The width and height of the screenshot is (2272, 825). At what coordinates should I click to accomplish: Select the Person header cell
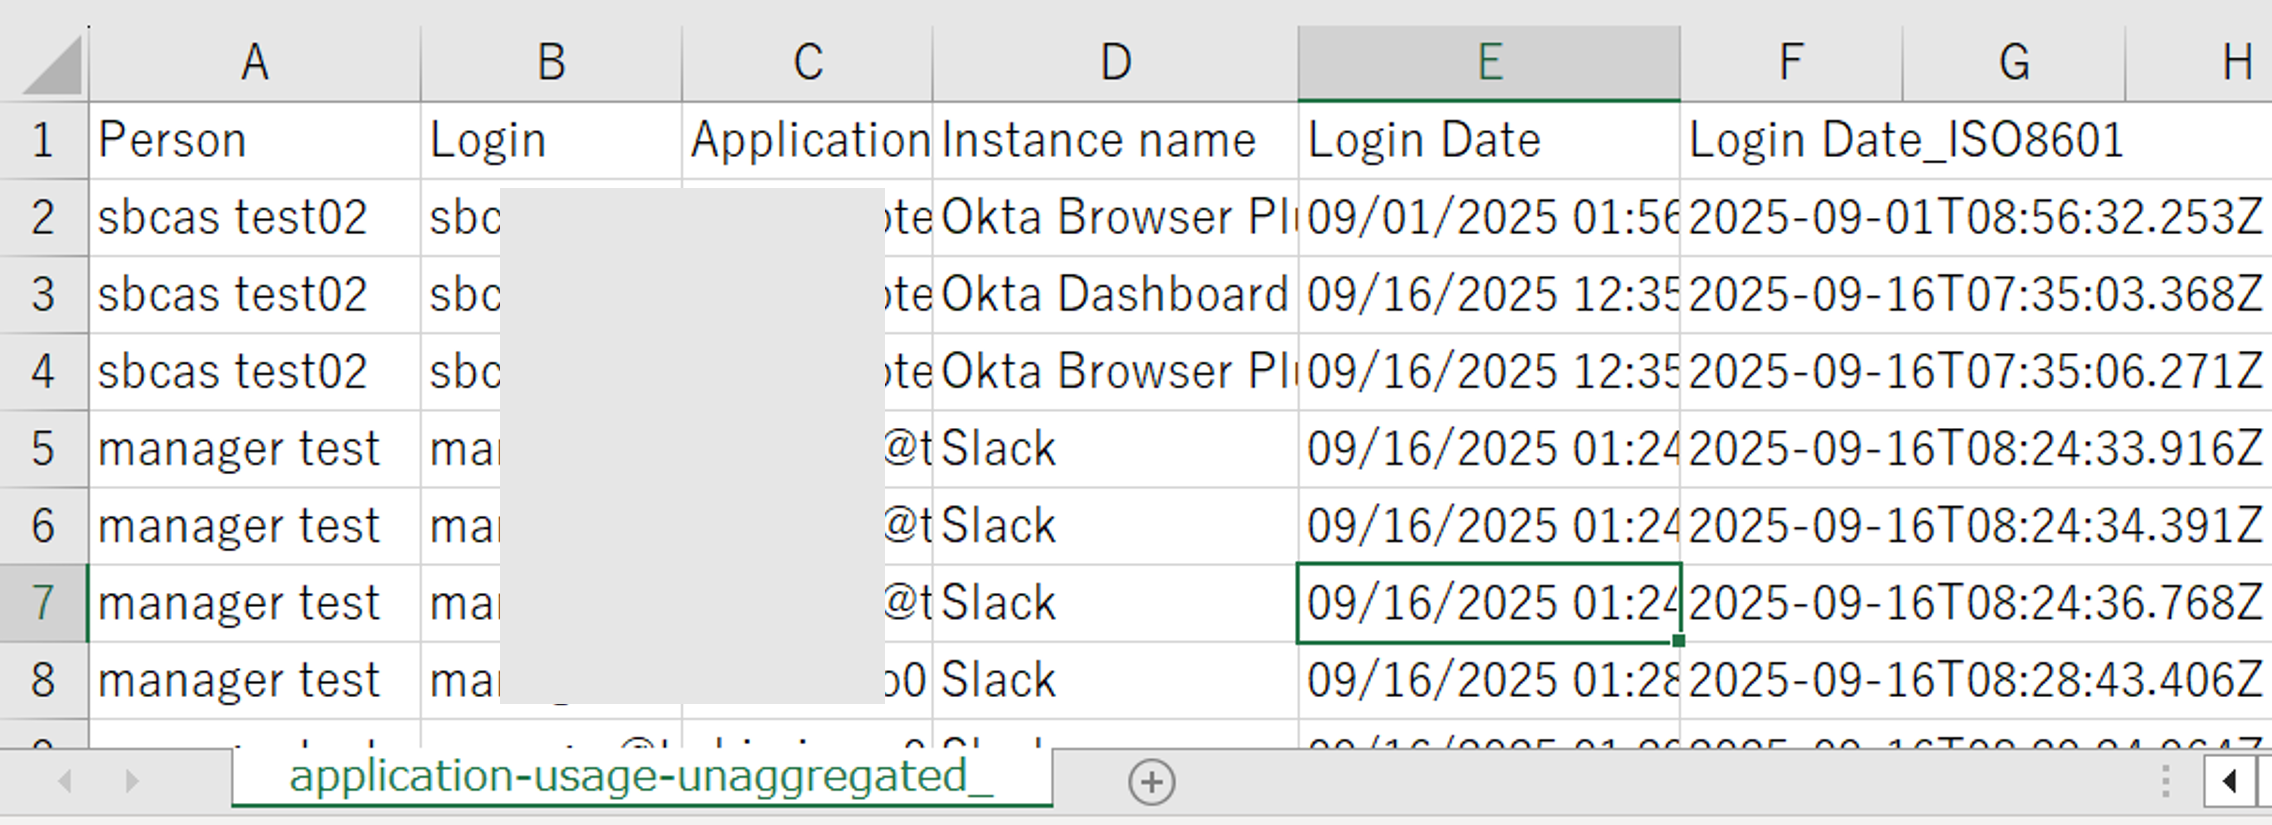click(254, 140)
